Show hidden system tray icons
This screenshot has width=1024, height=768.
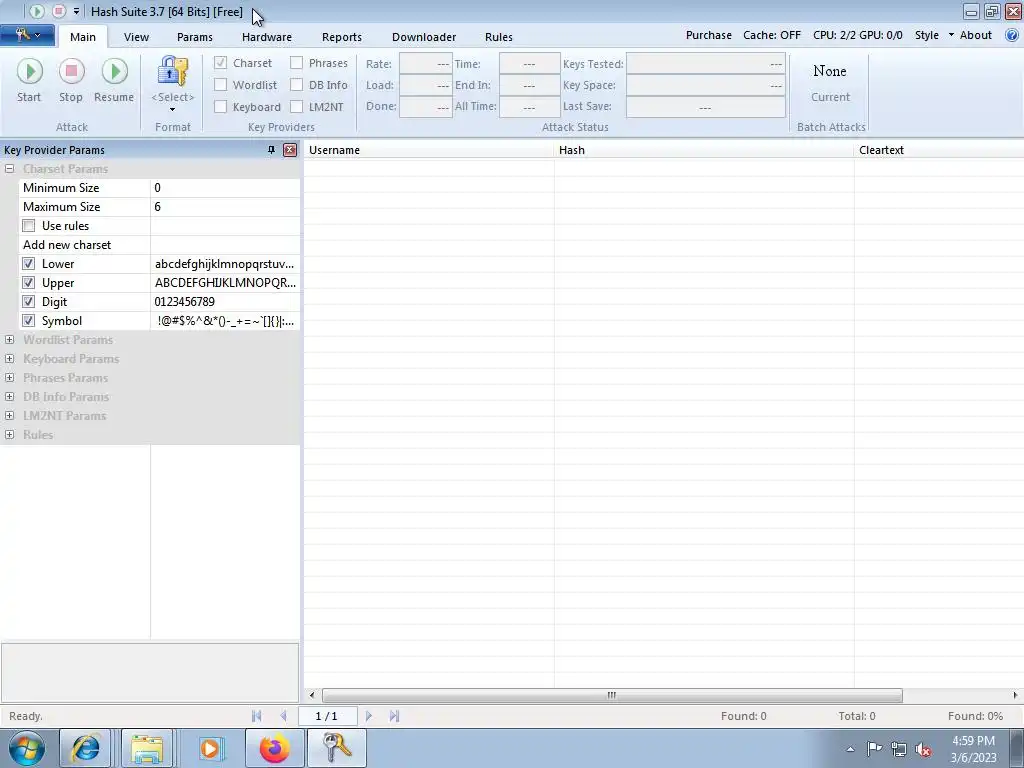click(850, 750)
